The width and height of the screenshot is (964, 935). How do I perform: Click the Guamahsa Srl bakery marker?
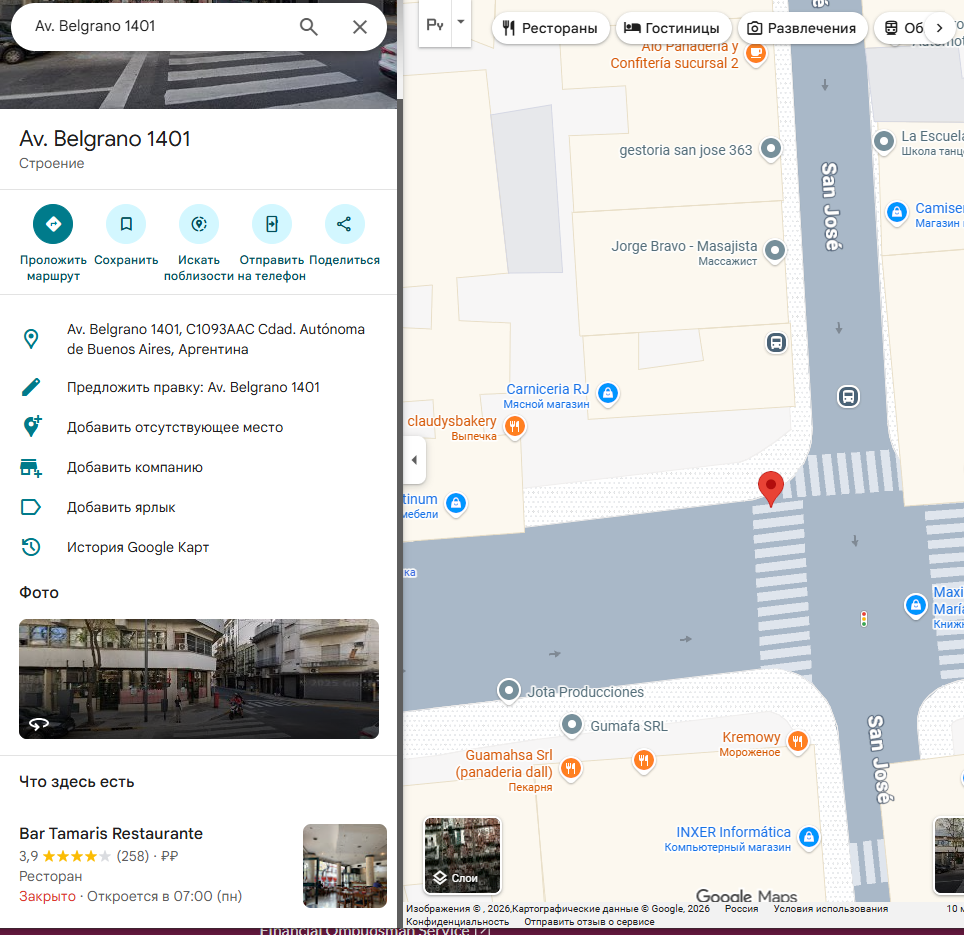coord(571,768)
